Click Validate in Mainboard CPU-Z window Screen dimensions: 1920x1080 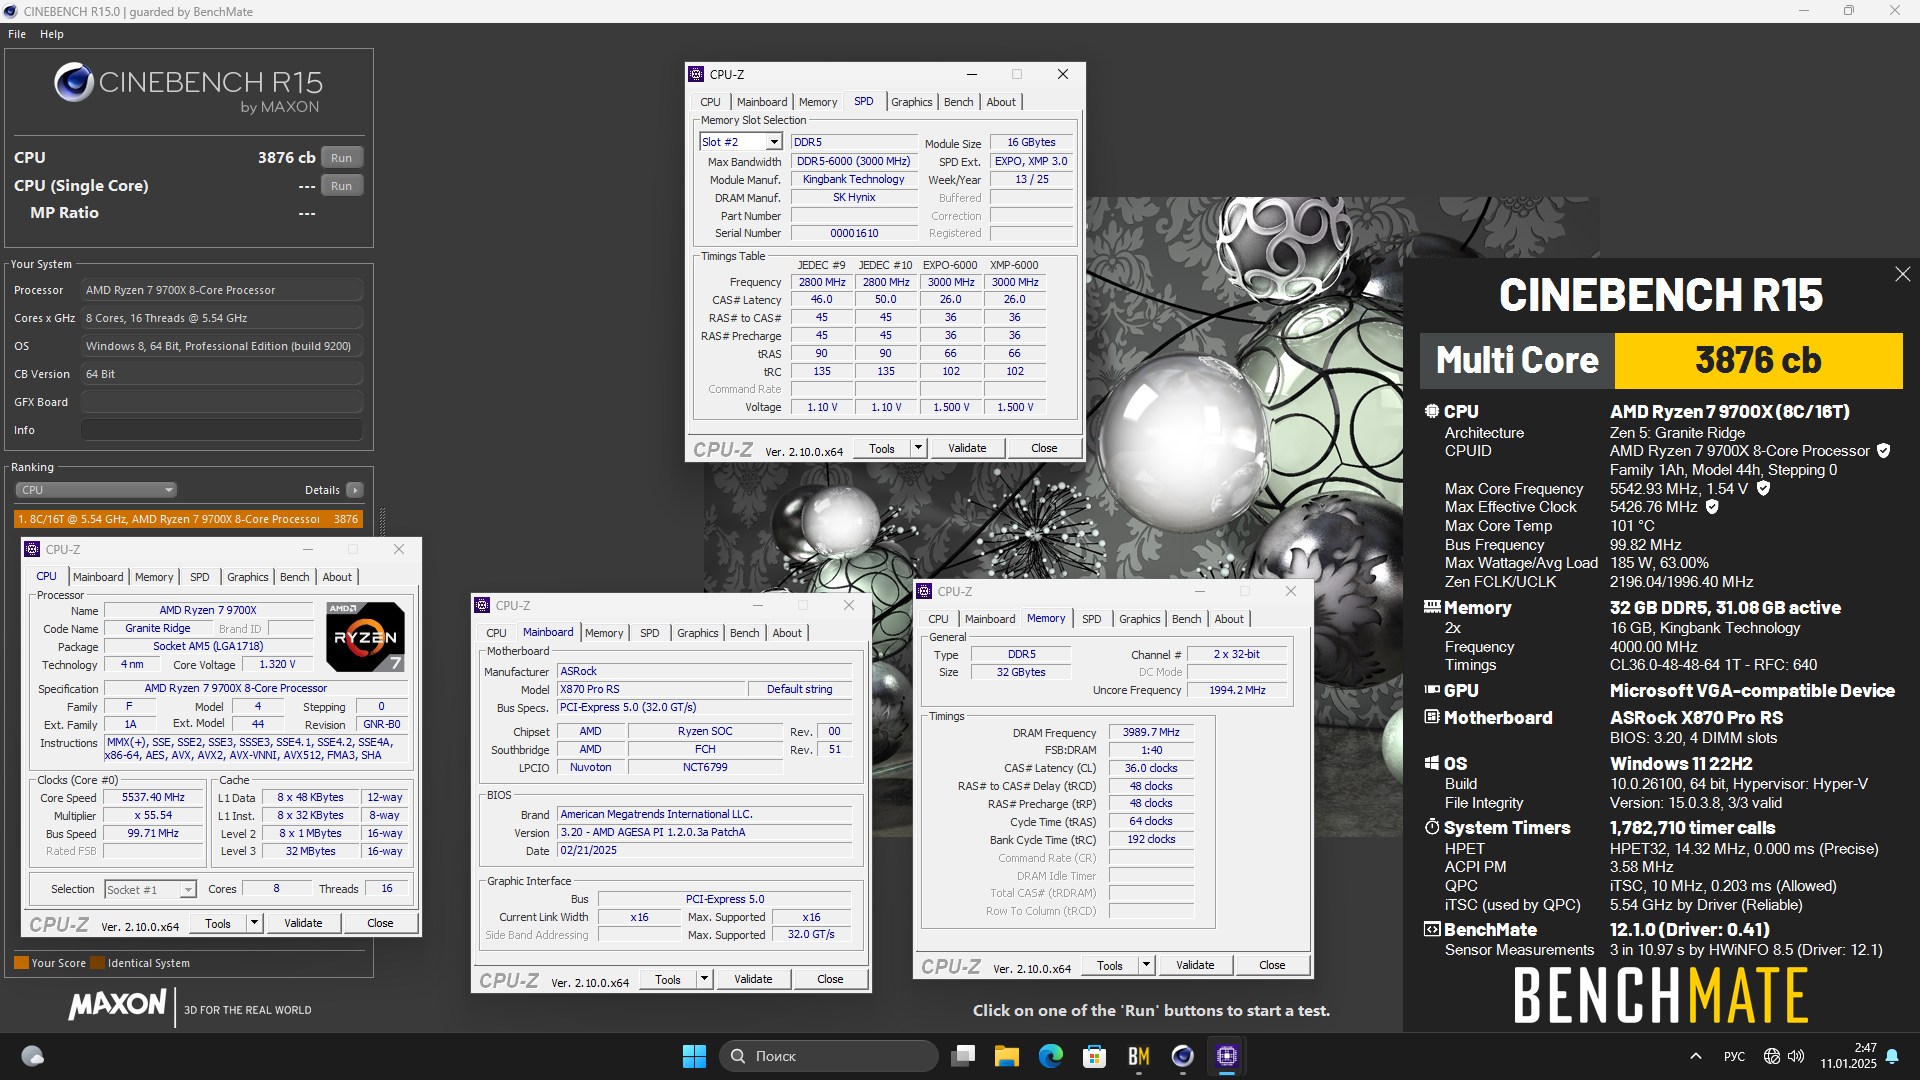(753, 979)
